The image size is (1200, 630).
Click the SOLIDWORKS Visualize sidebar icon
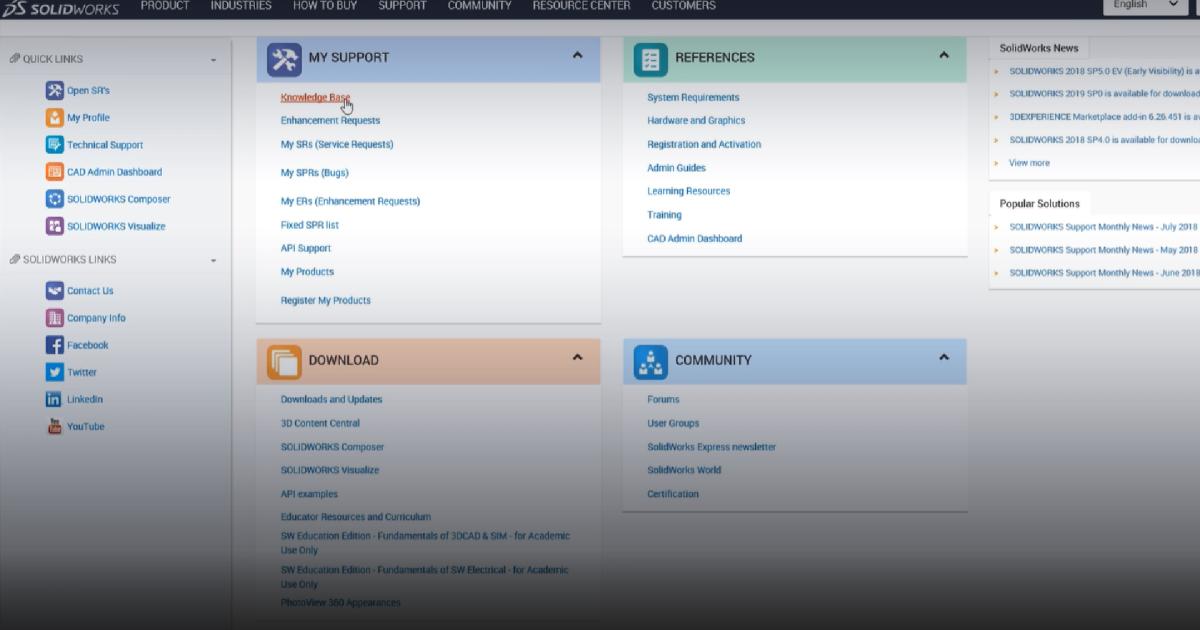pyautogui.click(x=54, y=226)
